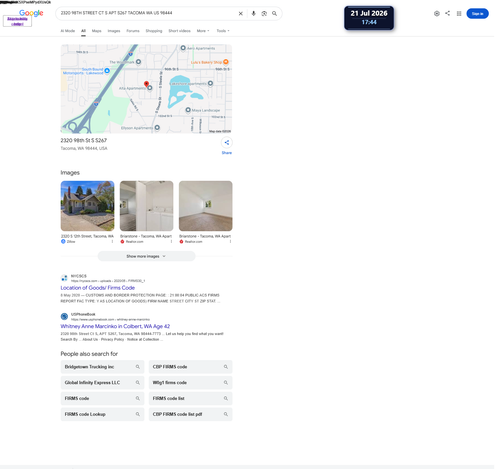Expand the More dropdown

click(x=203, y=31)
